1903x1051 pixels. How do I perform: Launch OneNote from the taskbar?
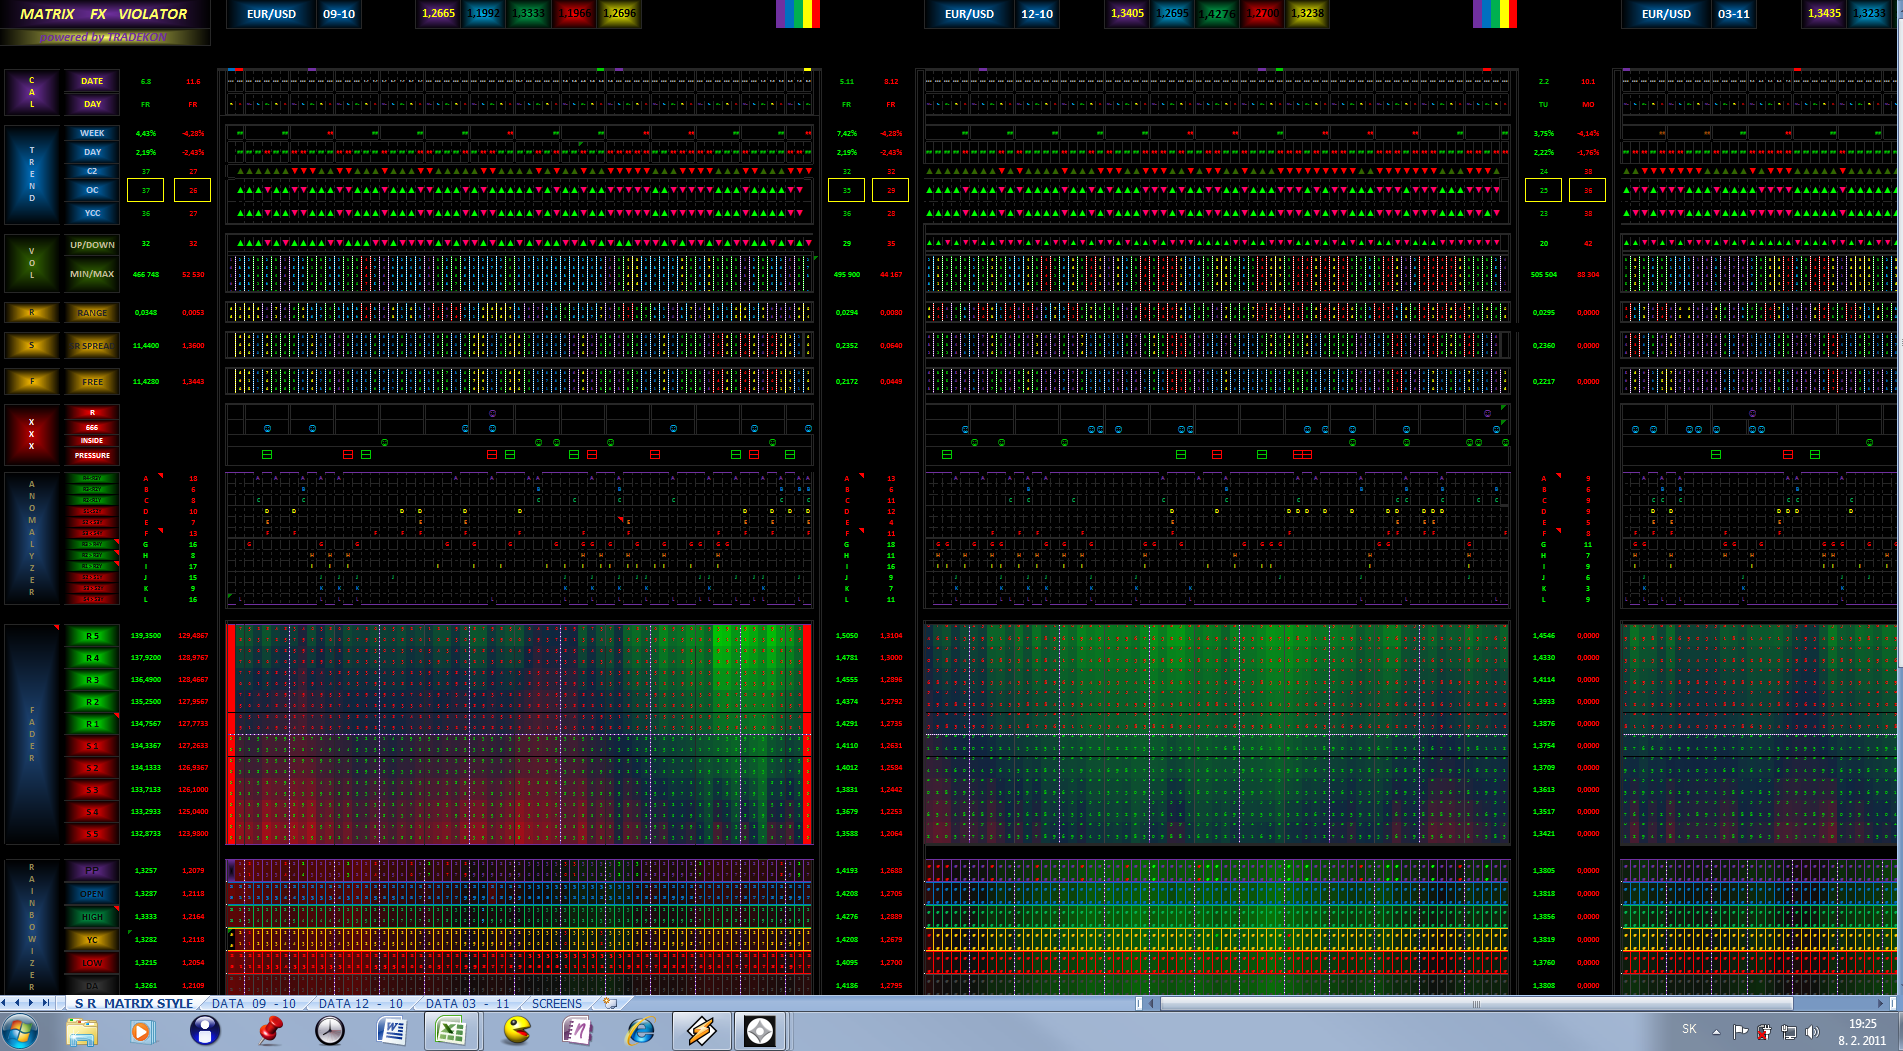click(x=577, y=1031)
